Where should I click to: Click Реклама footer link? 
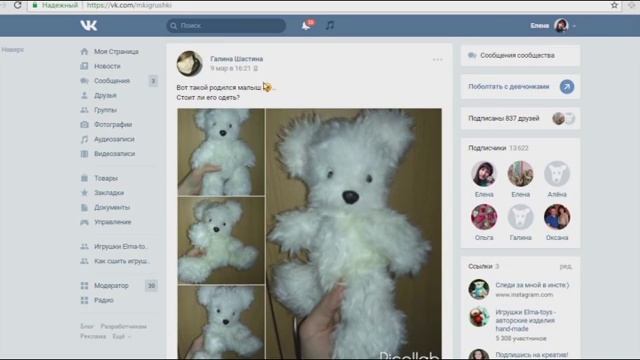93,336
